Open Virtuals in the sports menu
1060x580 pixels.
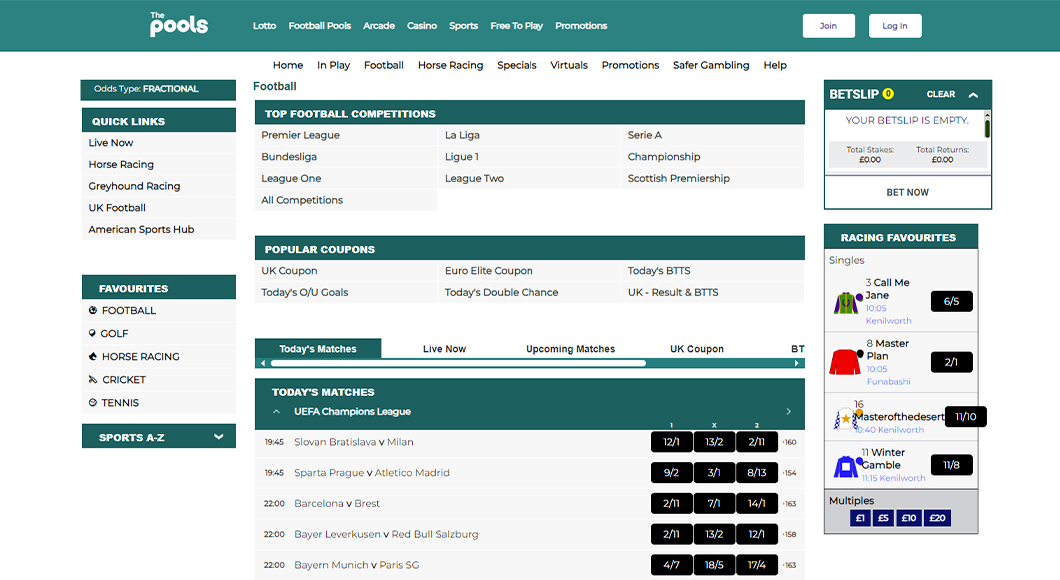(x=569, y=65)
